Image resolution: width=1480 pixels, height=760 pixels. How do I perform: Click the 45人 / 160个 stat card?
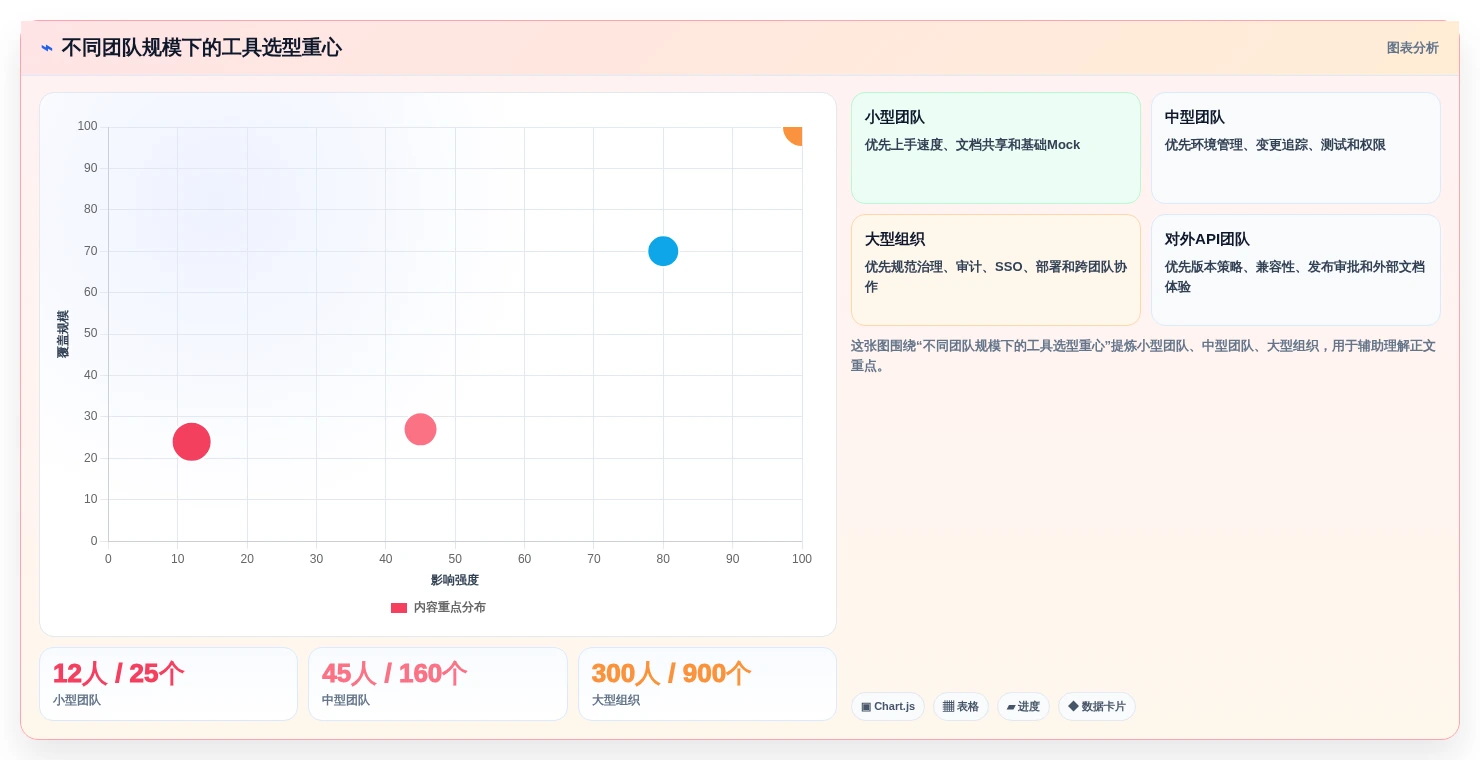tap(437, 684)
